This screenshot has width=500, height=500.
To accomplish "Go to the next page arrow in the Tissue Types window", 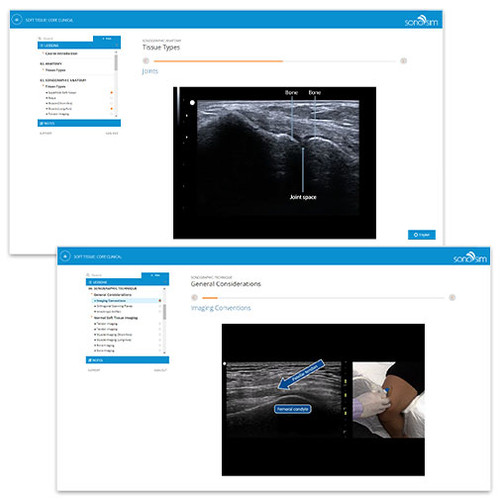I will (403, 61).
